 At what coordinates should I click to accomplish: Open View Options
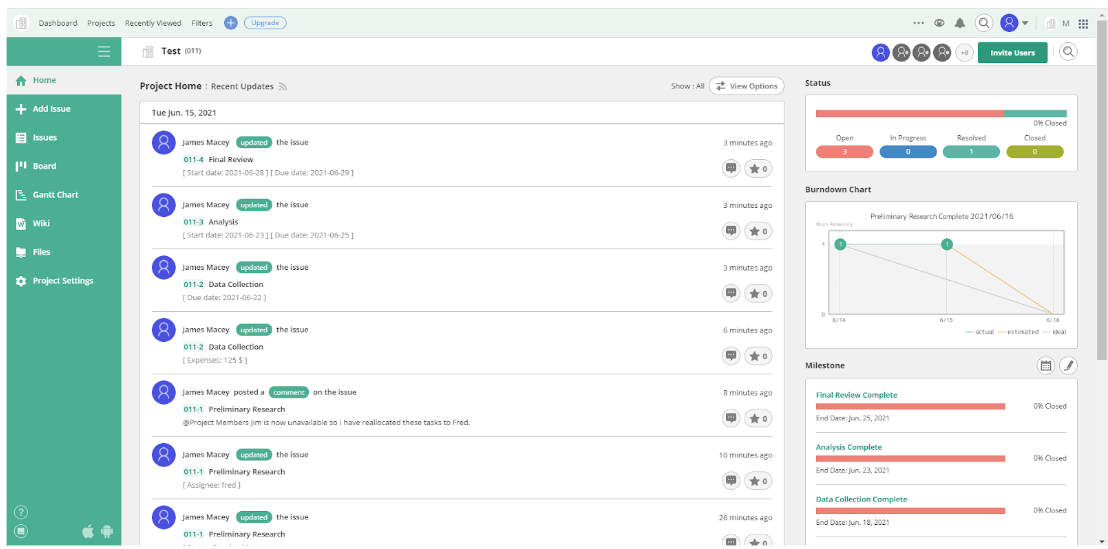pyautogui.click(x=747, y=86)
